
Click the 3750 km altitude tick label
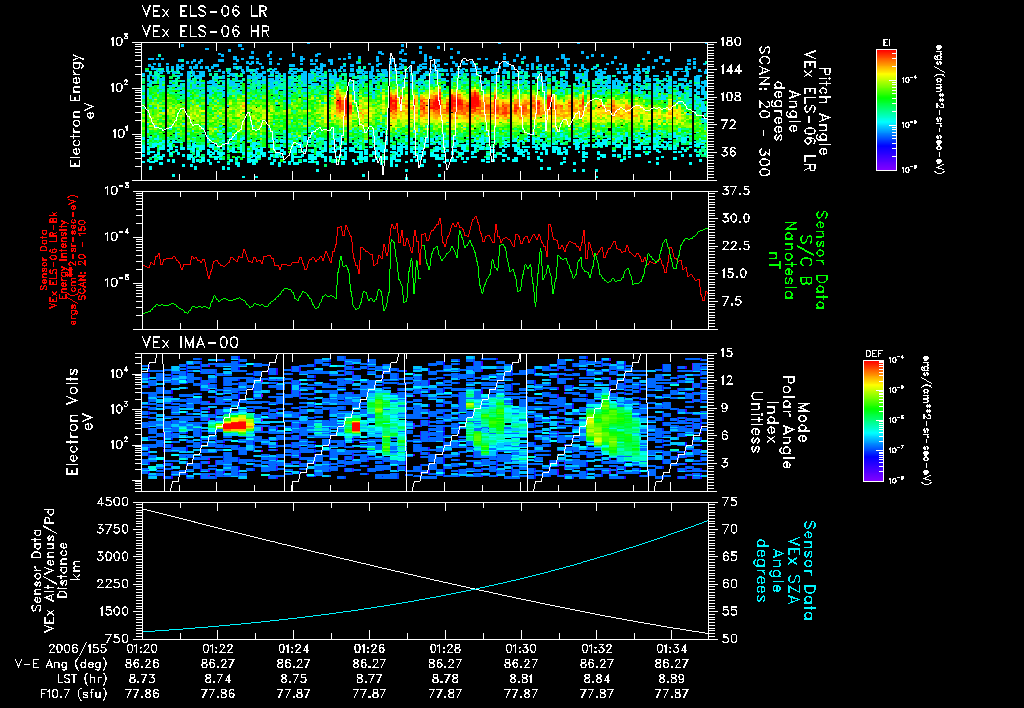pos(112,530)
